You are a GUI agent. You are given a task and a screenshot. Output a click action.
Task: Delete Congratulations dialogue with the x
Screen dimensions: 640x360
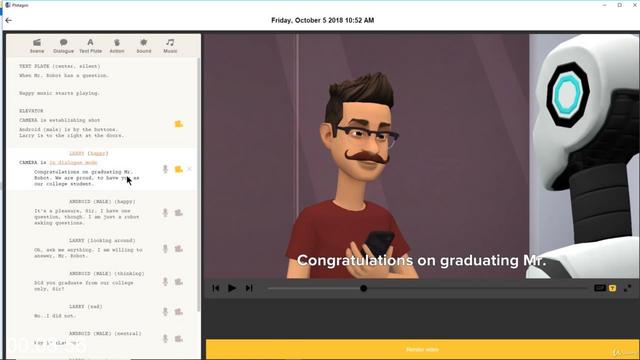coord(189,169)
